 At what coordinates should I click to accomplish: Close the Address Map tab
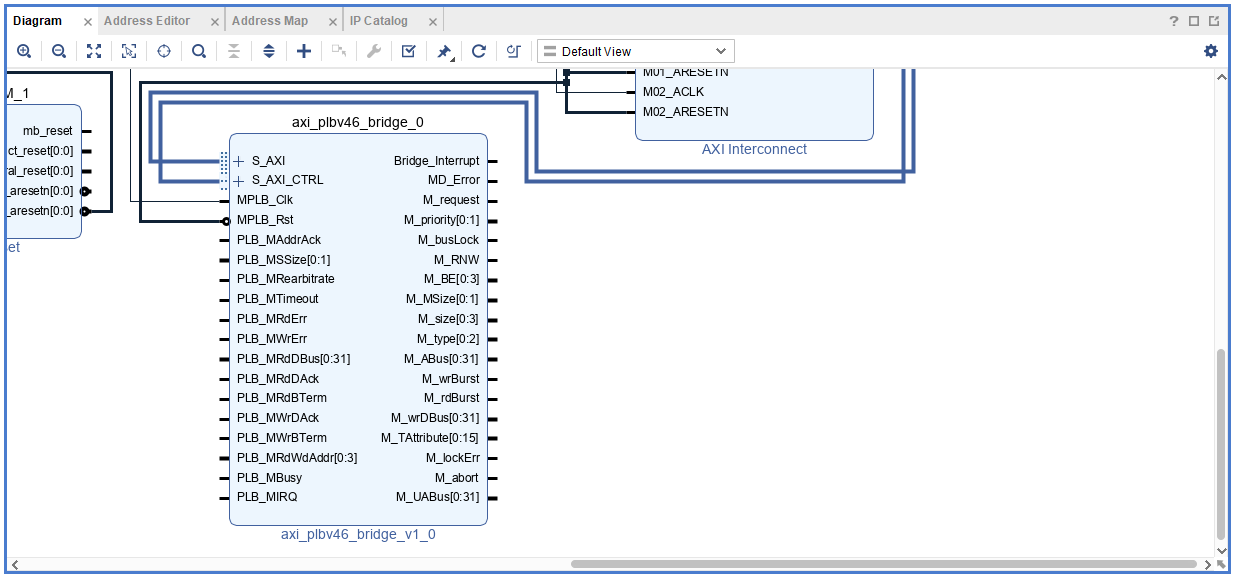(333, 21)
